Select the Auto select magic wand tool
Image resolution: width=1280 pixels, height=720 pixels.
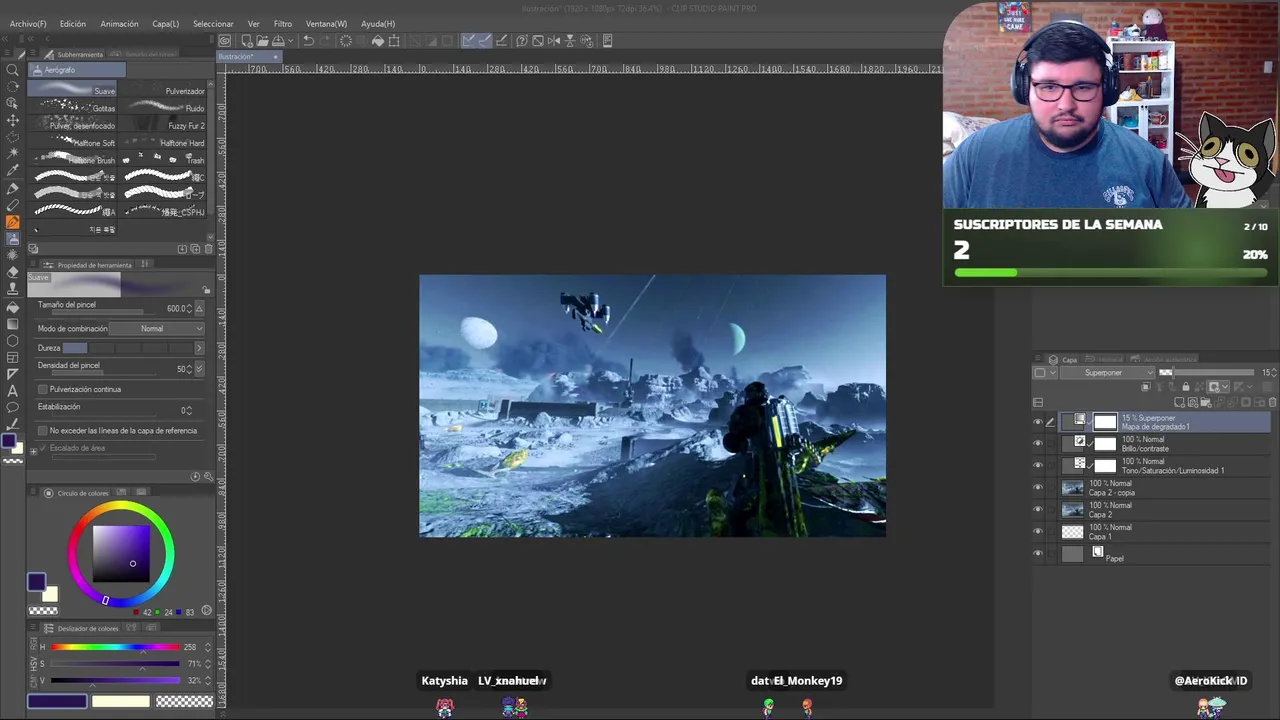coord(13,153)
